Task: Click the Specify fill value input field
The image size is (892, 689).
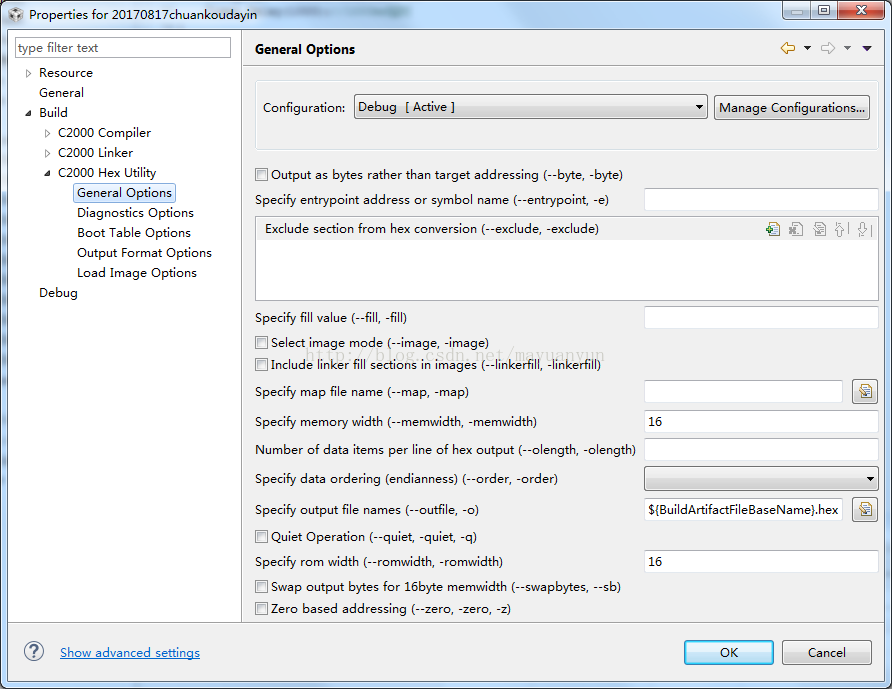Action: 761,318
